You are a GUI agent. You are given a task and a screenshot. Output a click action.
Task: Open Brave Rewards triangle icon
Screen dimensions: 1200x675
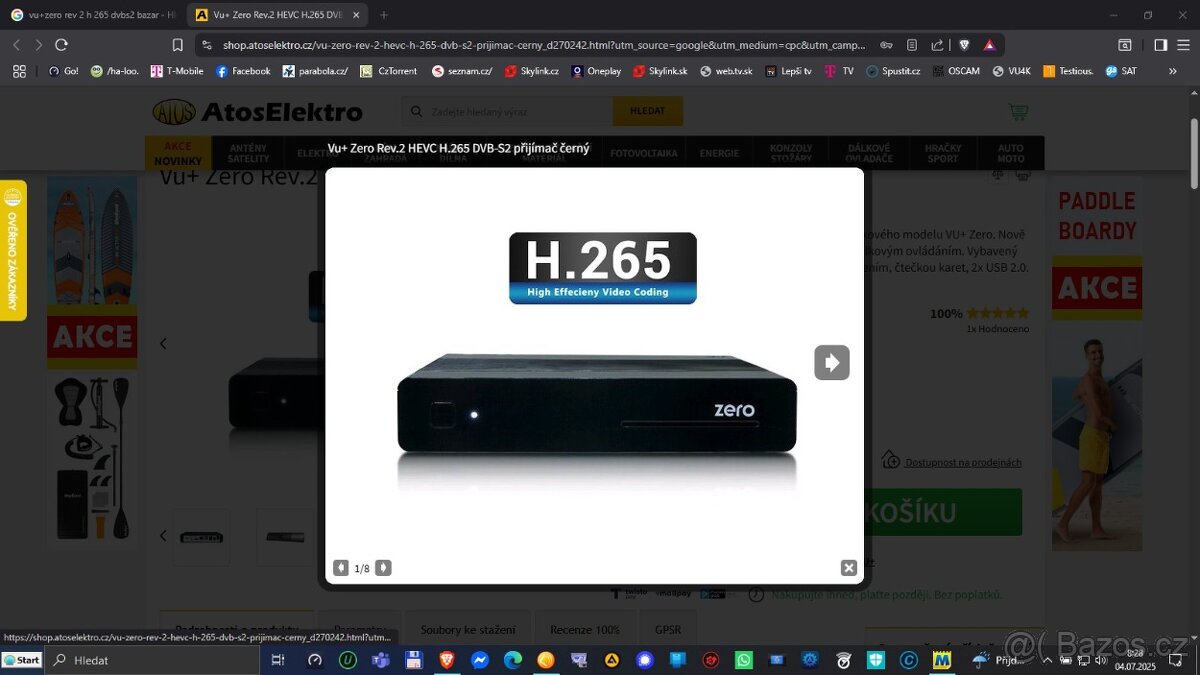click(989, 45)
